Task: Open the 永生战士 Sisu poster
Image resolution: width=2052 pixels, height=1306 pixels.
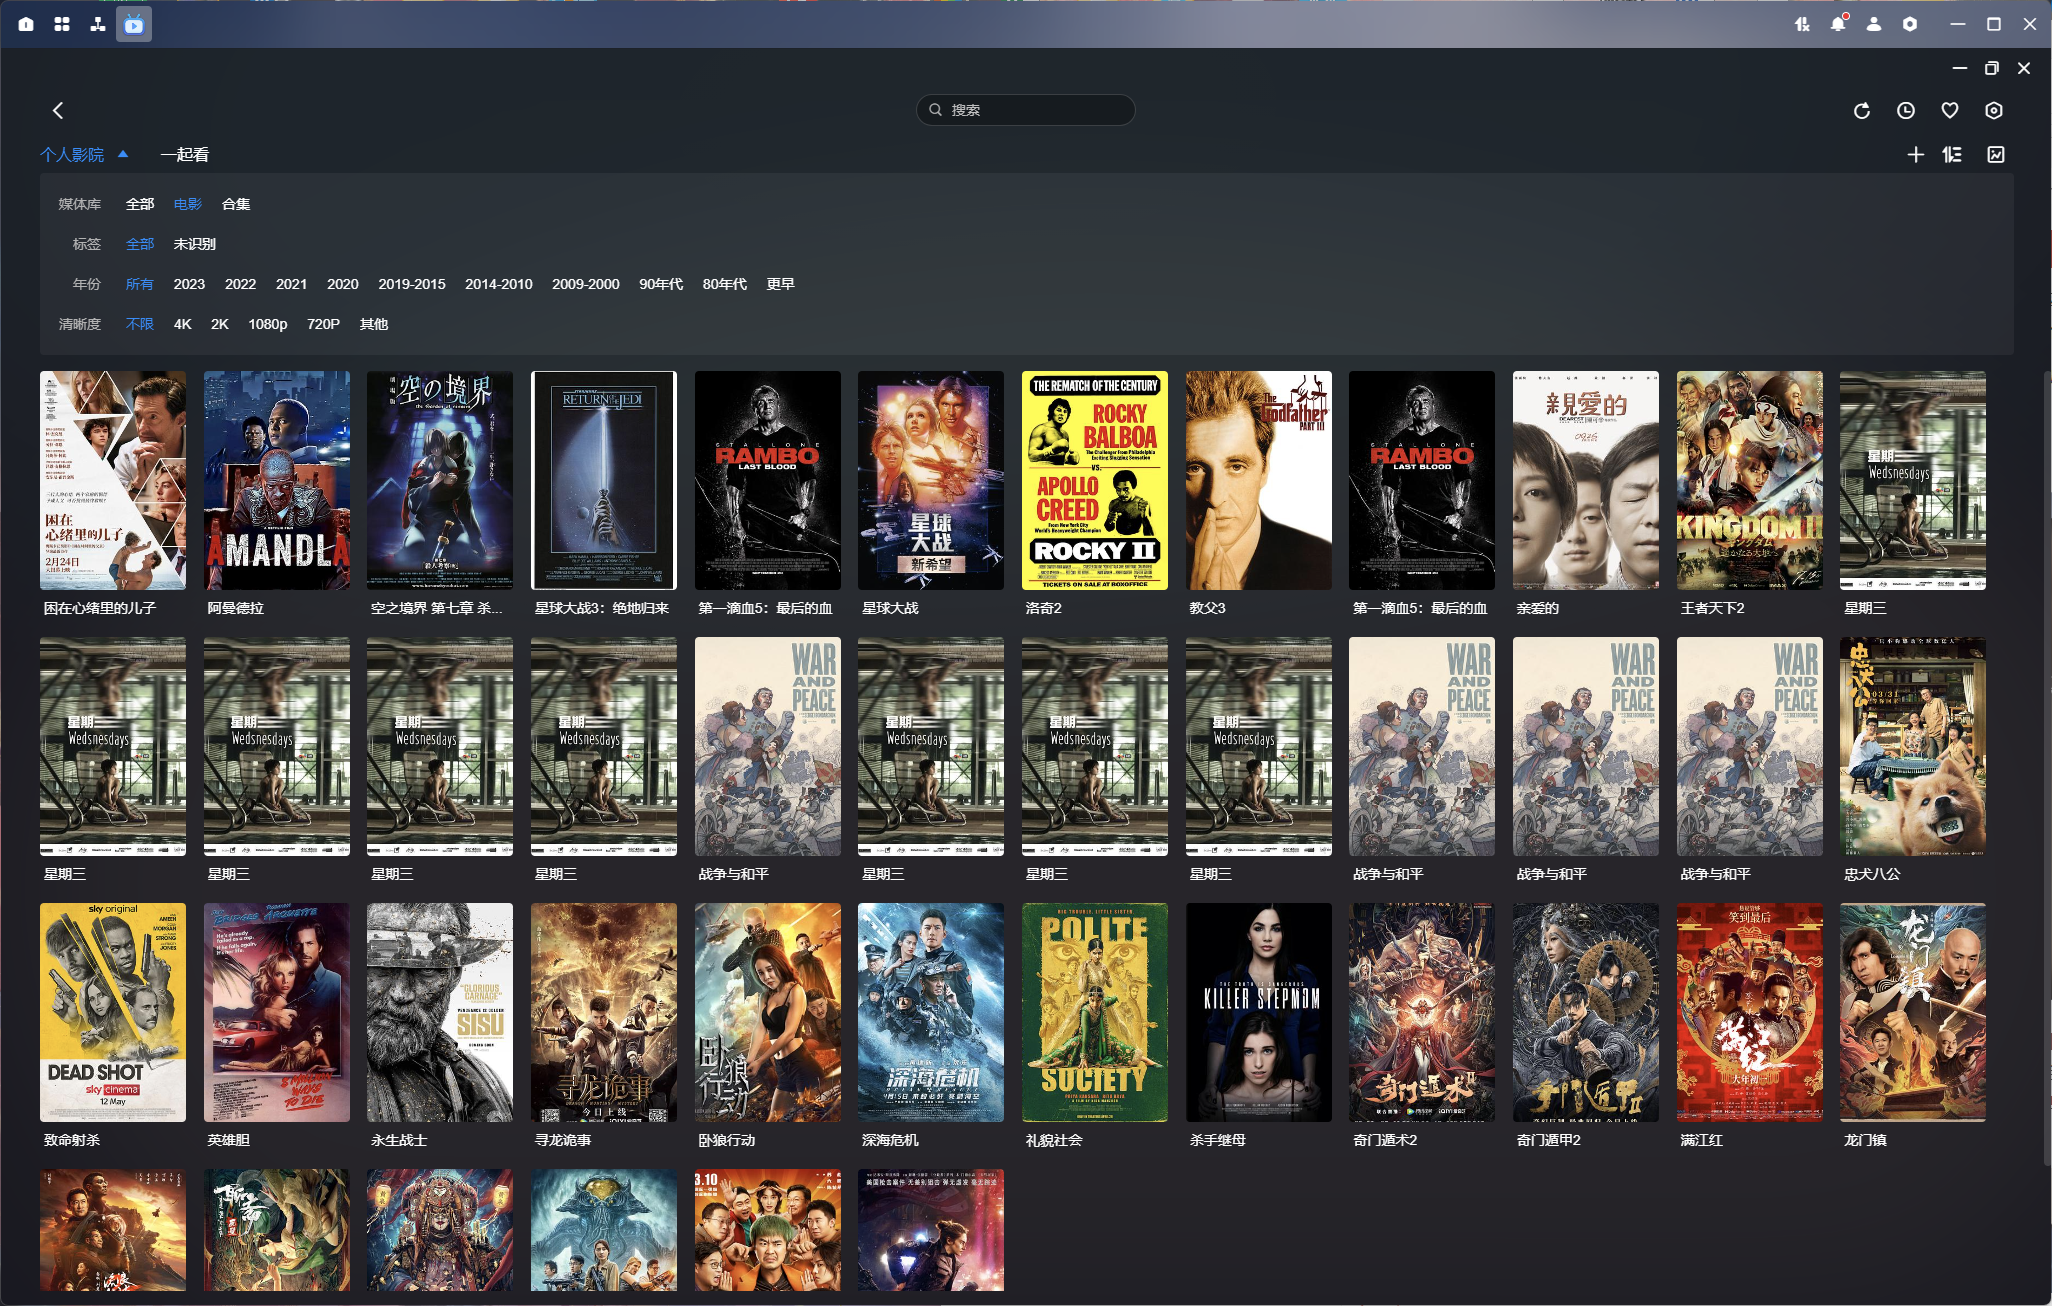Action: tap(440, 1012)
